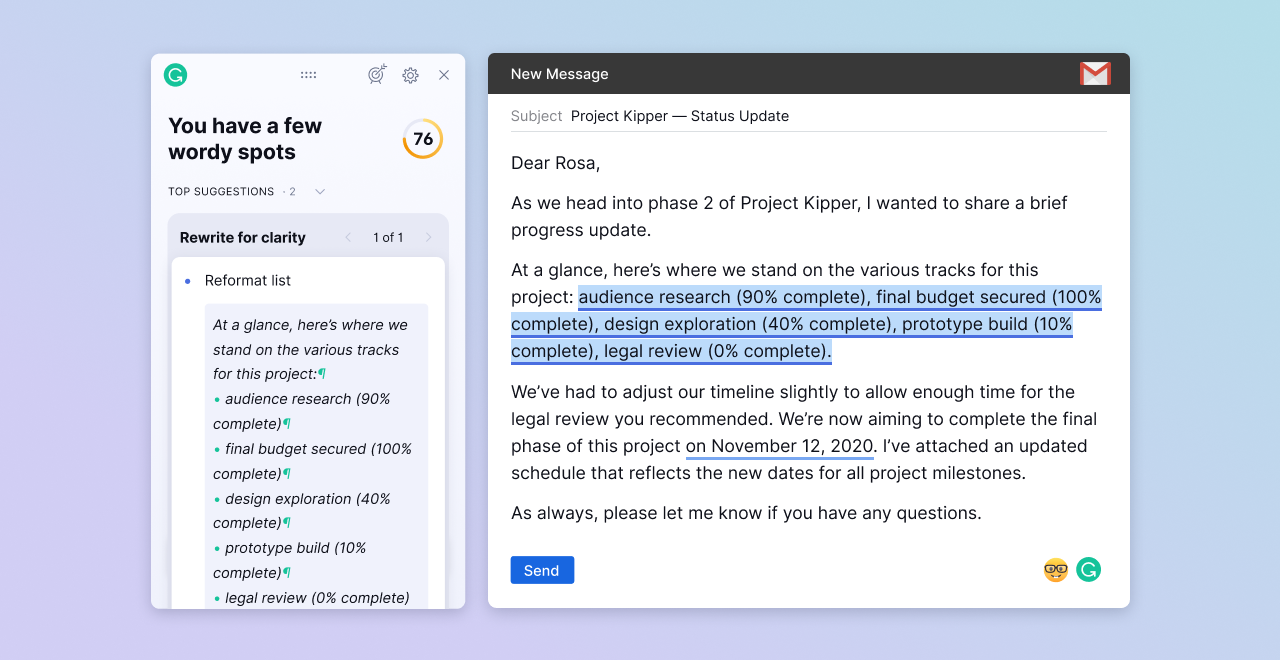Accept the reformatted list preview text
Viewport: 1280px width, 660px height.
pos(317,456)
